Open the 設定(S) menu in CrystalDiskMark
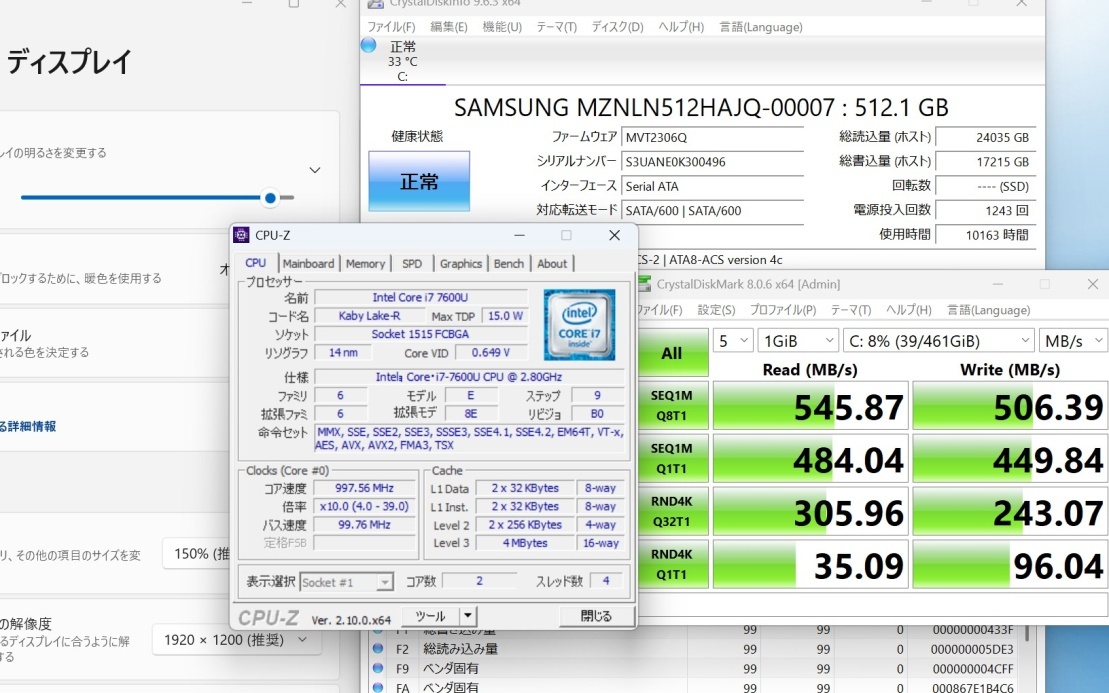 pyautogui.click(x=715, y=310)
